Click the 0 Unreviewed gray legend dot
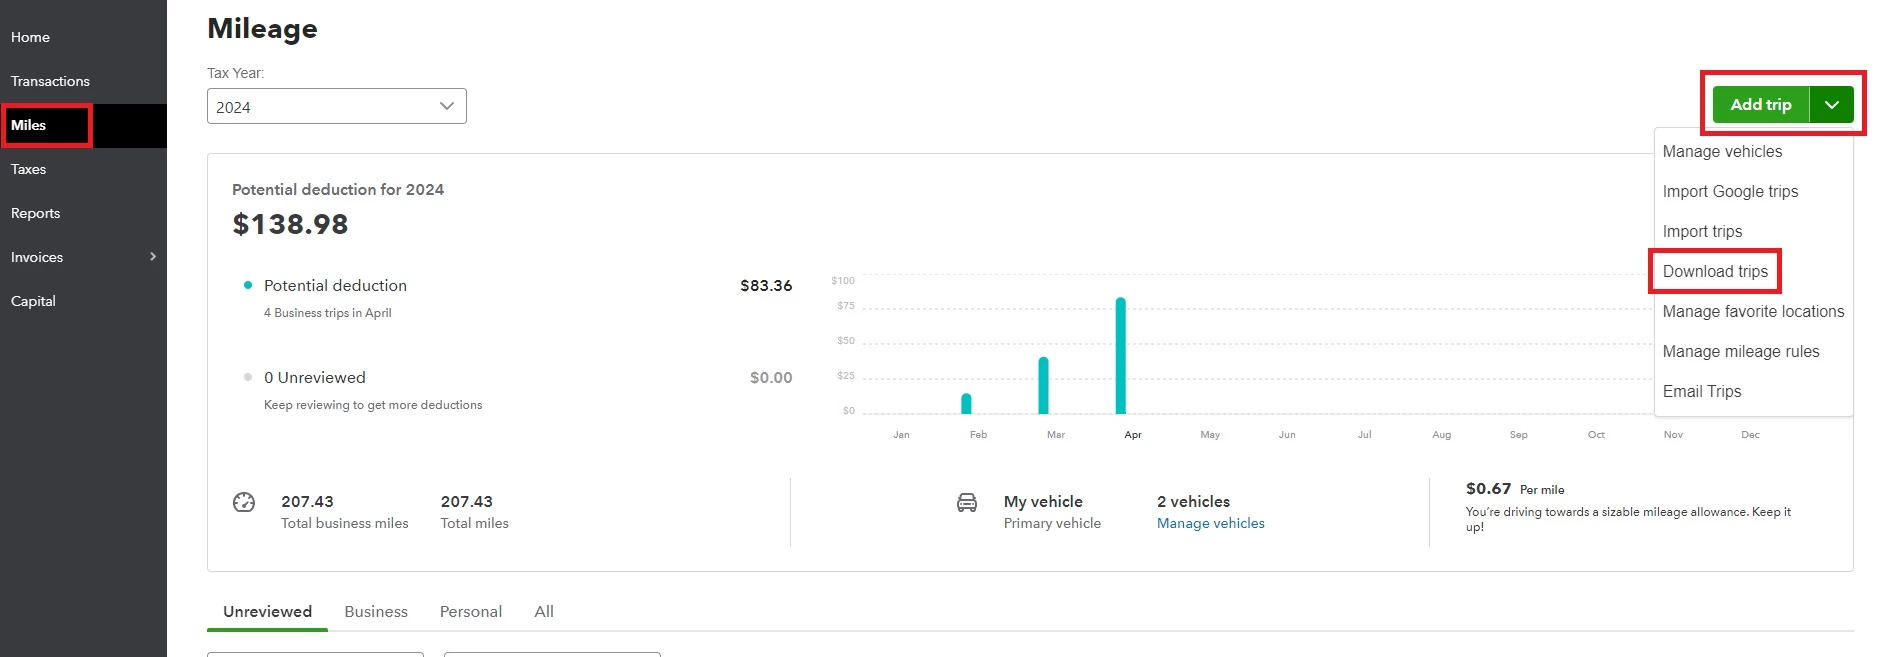The width and height of the screenshot is (1888, 657). click(x=248, y=377)
